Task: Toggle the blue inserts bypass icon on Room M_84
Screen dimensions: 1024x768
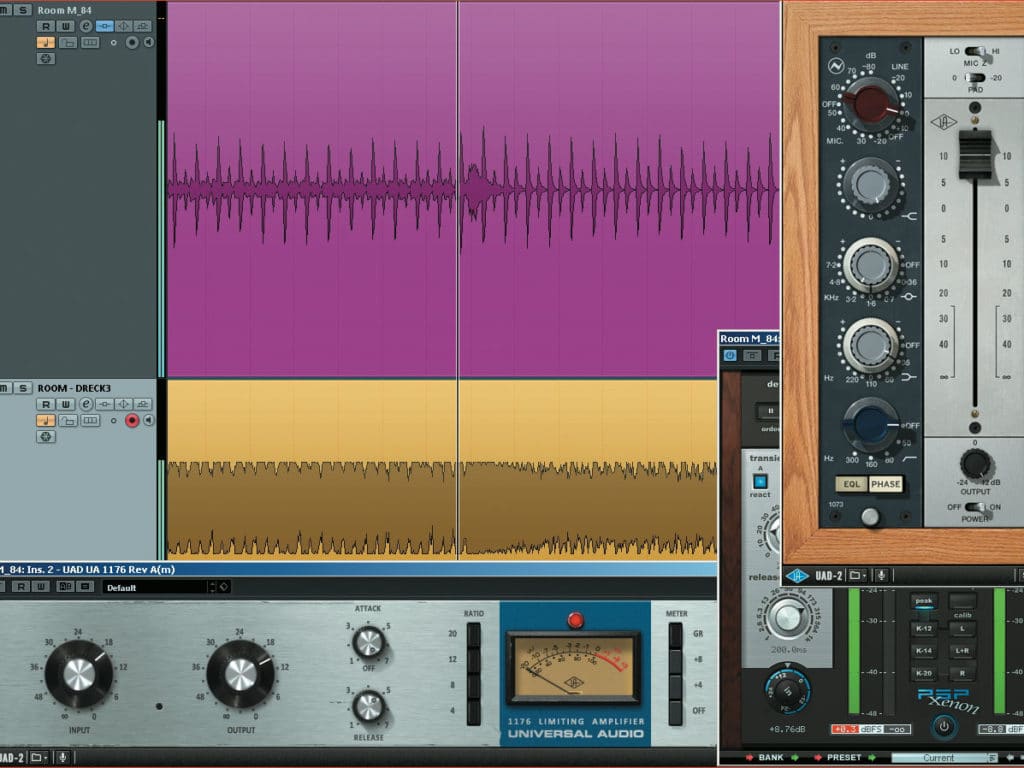Action: coord(104,26)
